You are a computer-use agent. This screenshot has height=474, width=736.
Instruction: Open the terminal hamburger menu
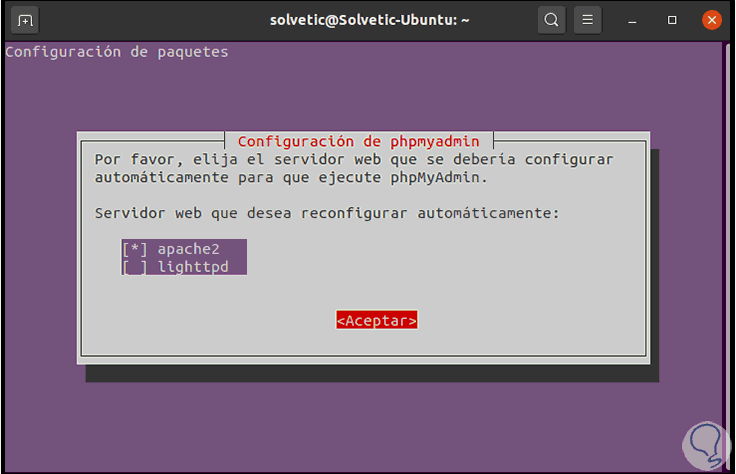[587, 20]
